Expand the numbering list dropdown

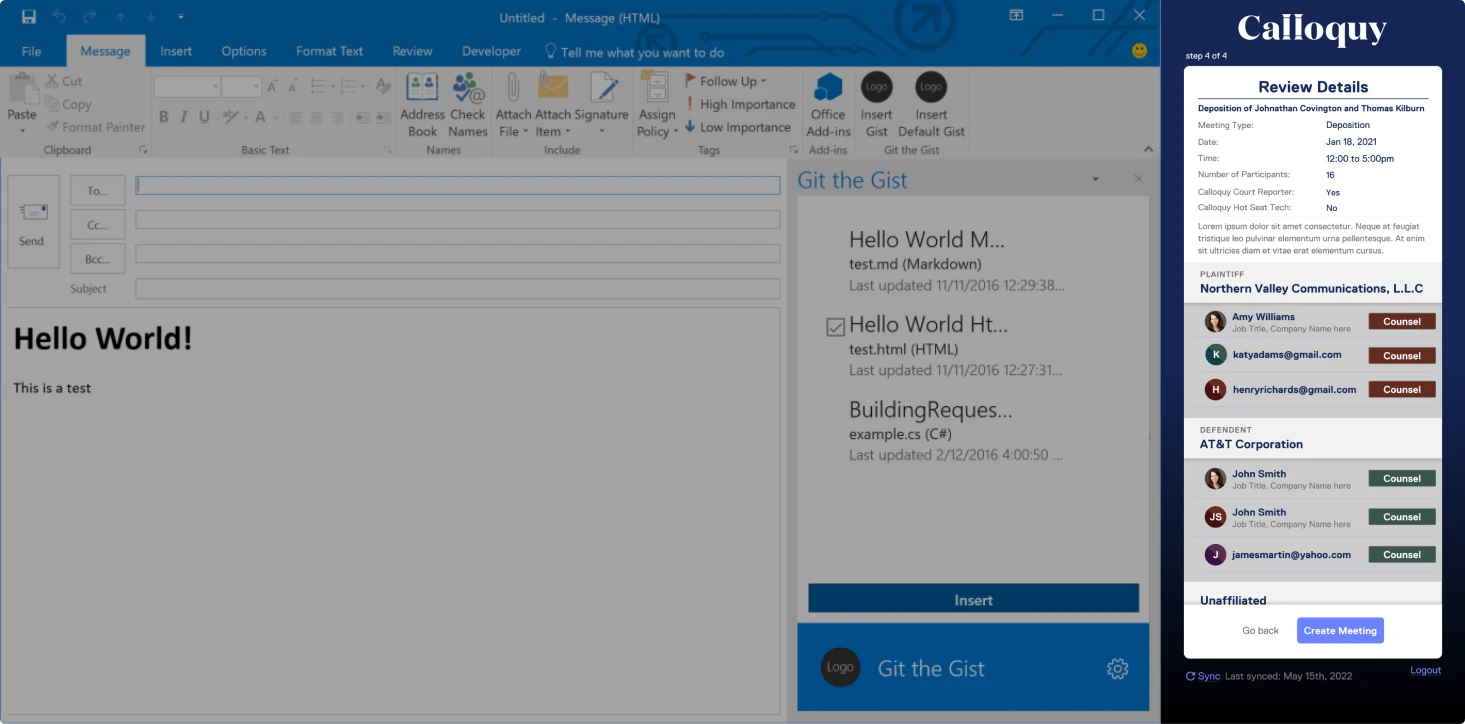click(364, 87)
